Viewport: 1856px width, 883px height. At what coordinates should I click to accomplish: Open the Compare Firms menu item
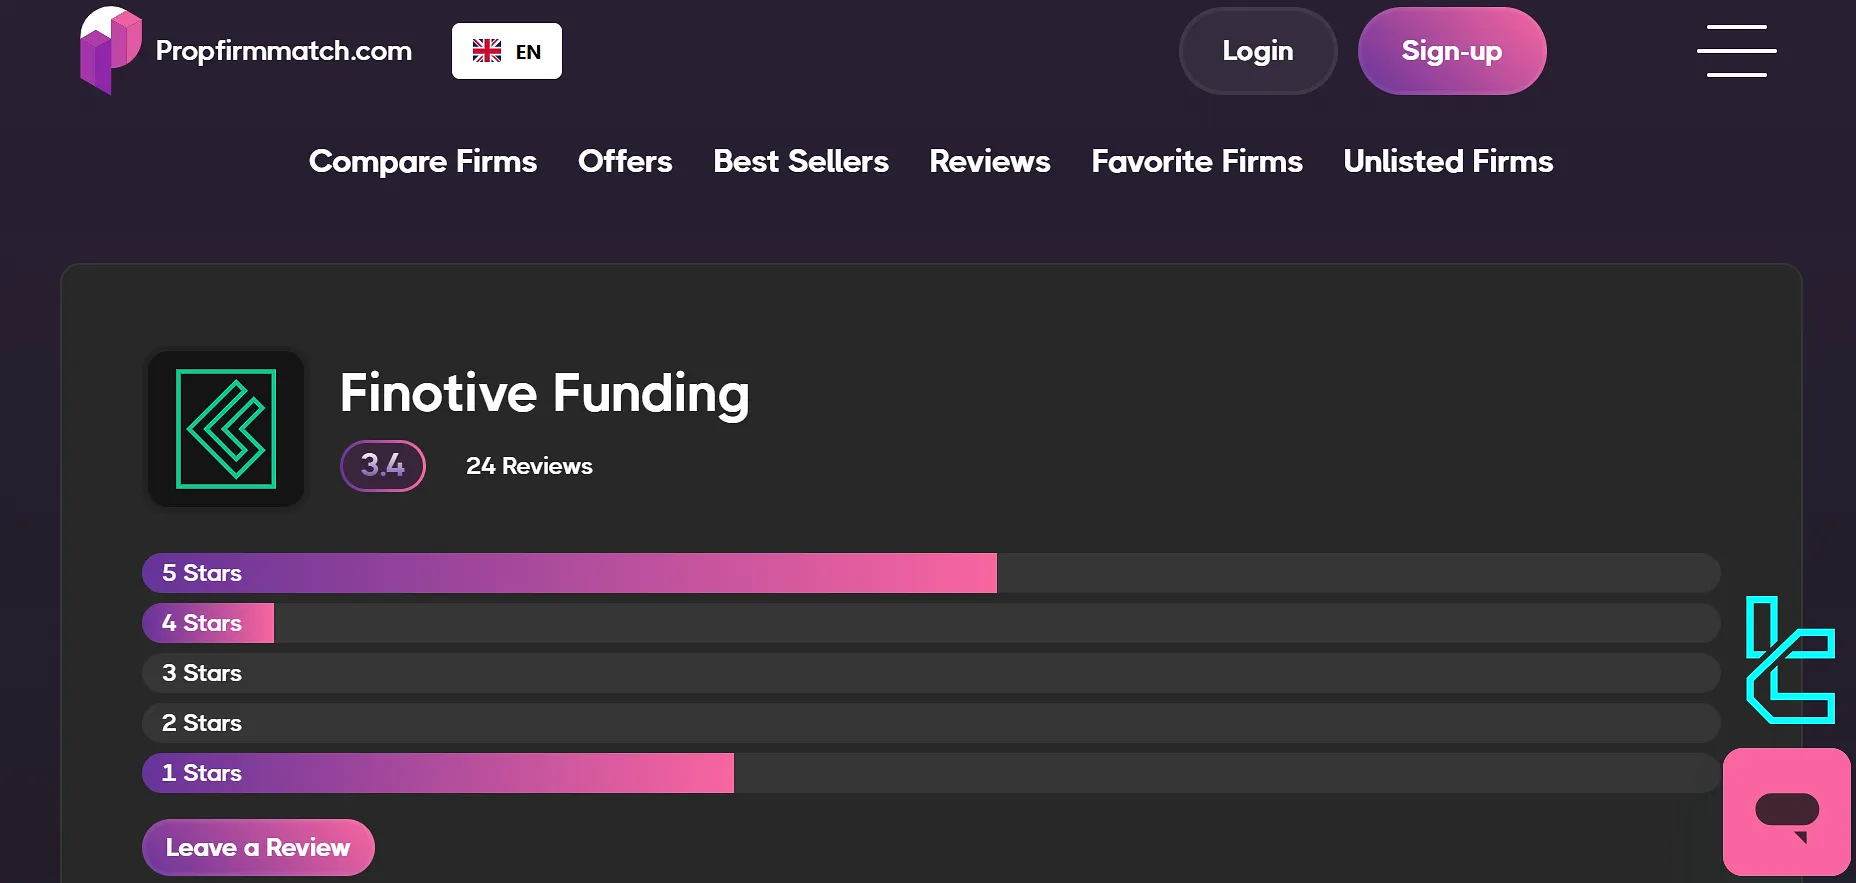[422, 161]
